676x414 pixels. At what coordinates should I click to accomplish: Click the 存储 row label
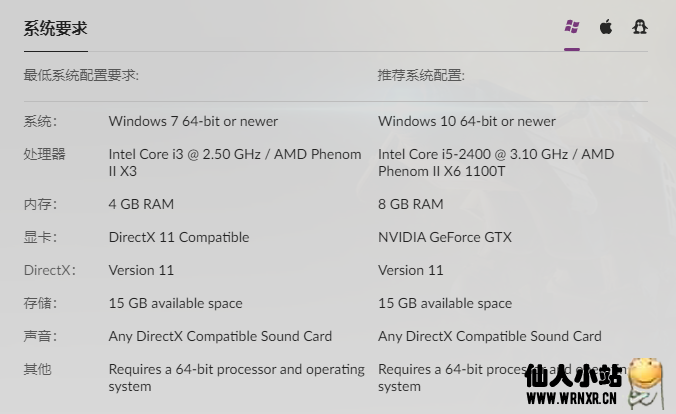40,303
